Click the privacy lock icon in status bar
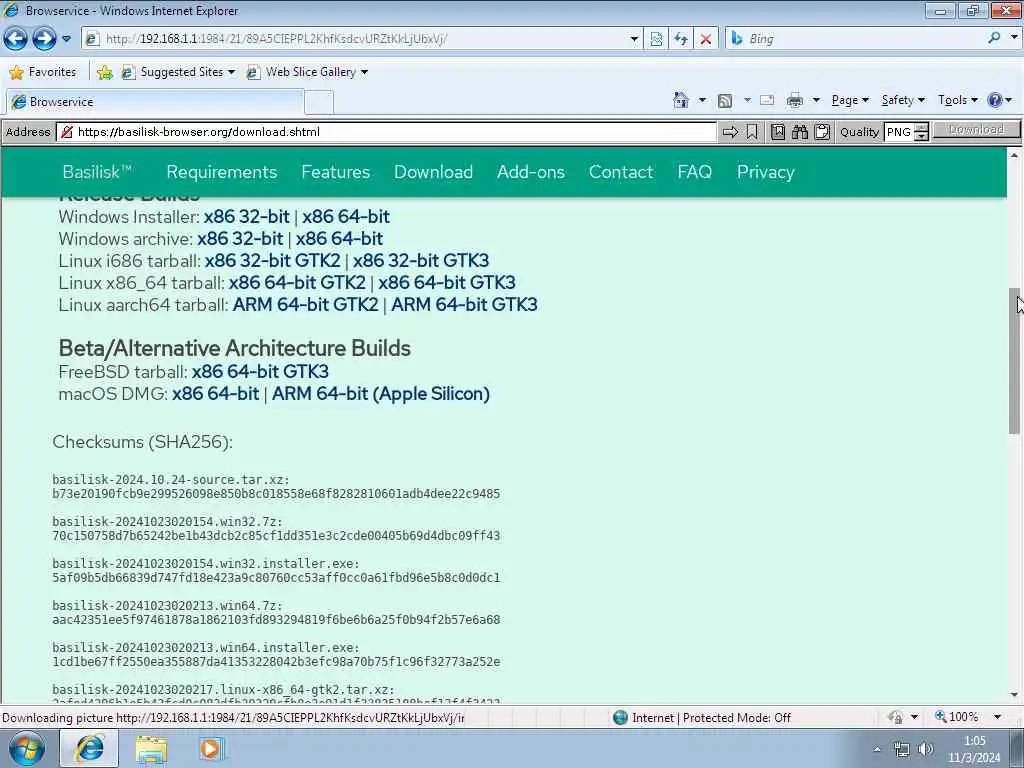1024x768 pixels. point(895,717)
